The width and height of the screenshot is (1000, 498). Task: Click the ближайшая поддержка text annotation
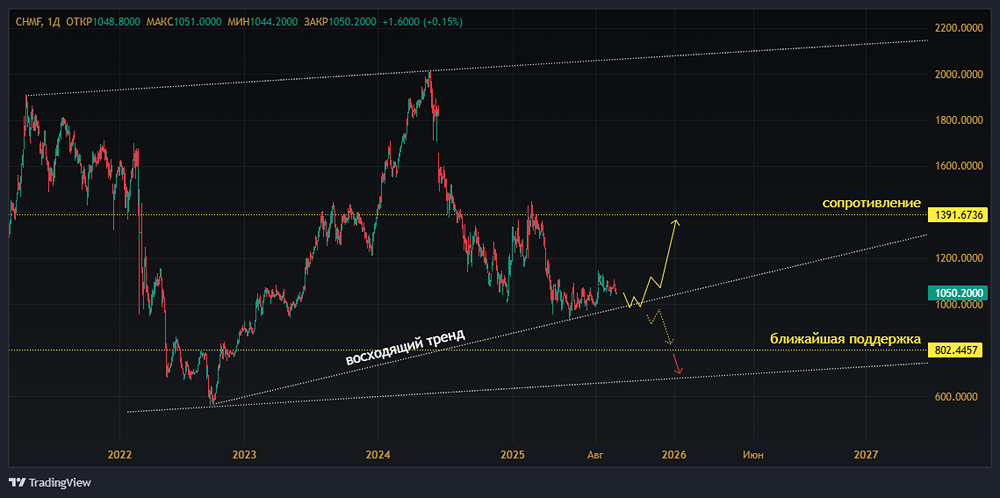[846, 339]
